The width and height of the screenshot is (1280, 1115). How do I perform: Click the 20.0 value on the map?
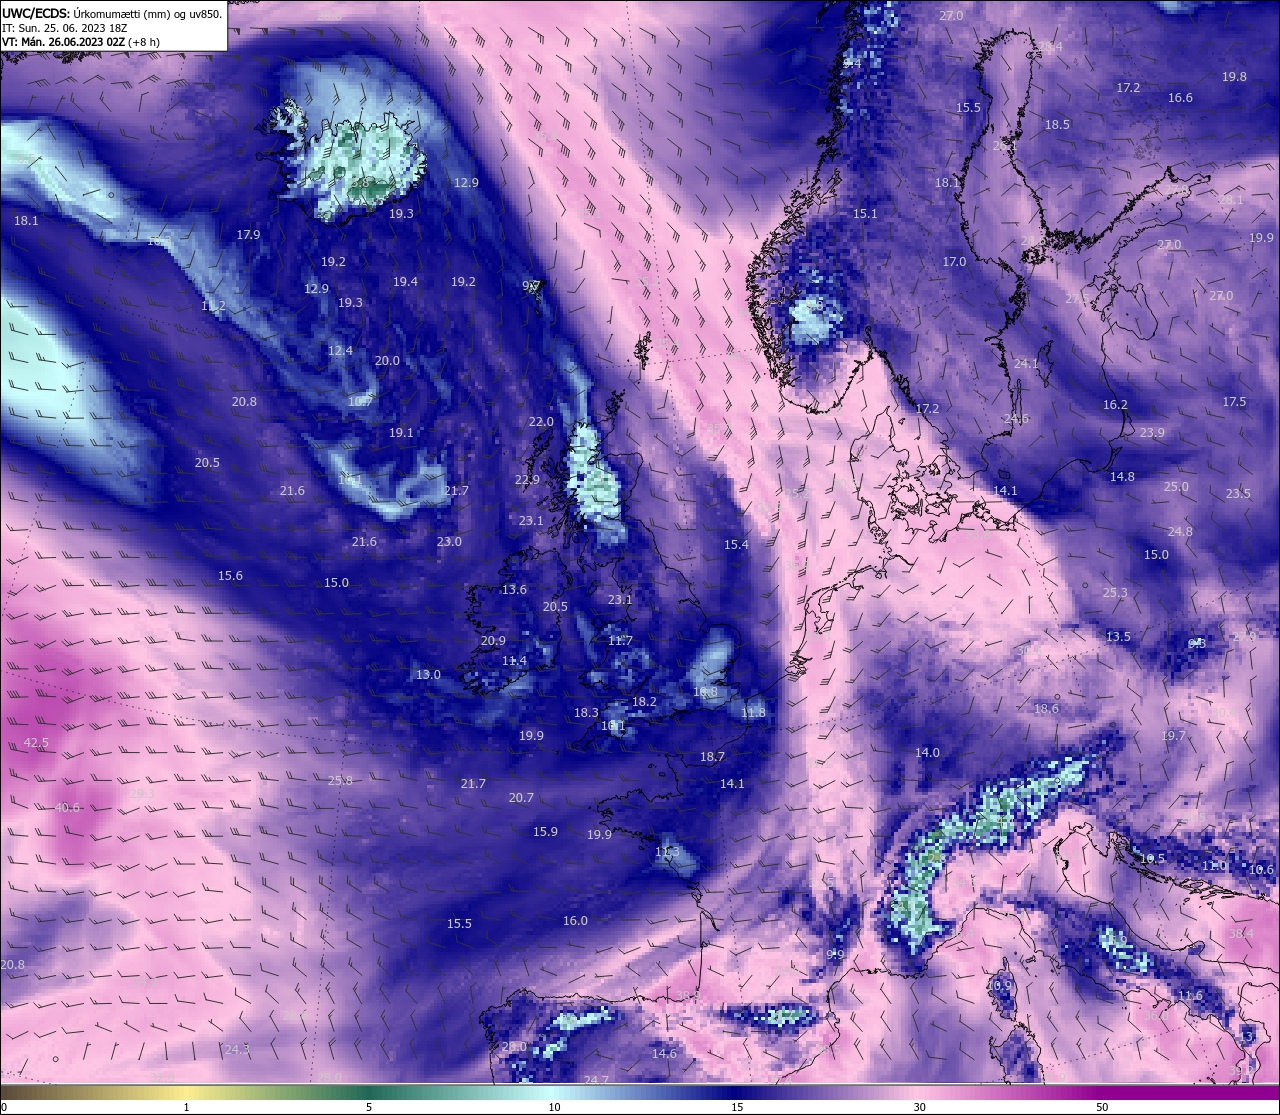(387, 361)
